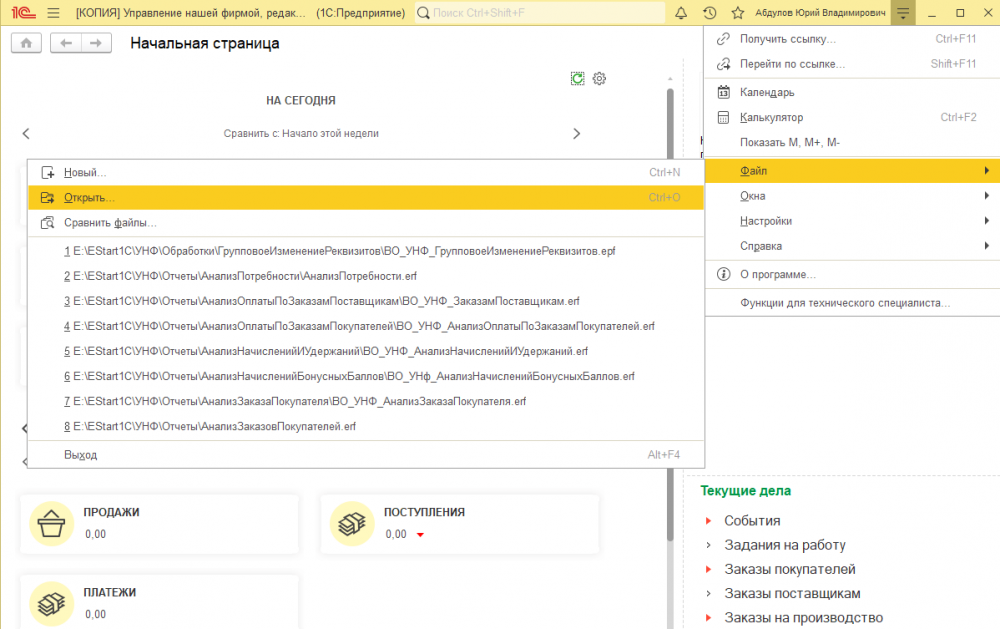Viewport: 1000px width, 629px height.
Task: Expand Задания на работу
Action: tap(709, 545)
